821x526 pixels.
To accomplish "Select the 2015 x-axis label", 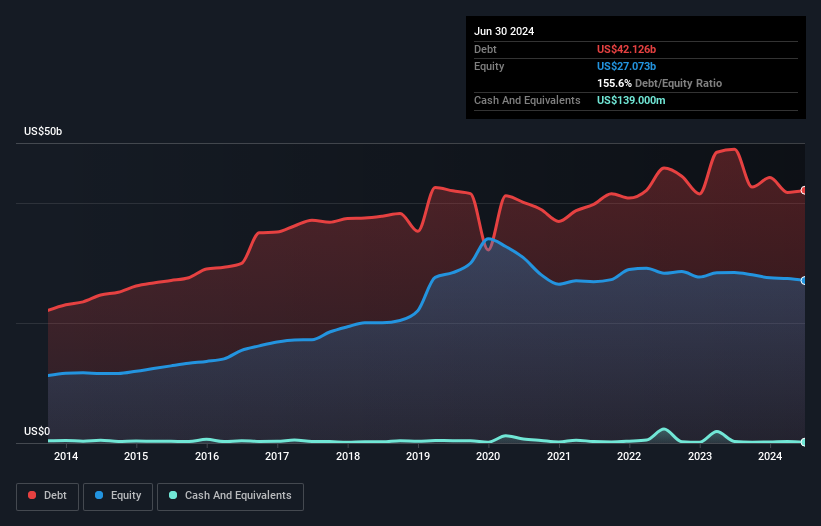I will (136, 456).
